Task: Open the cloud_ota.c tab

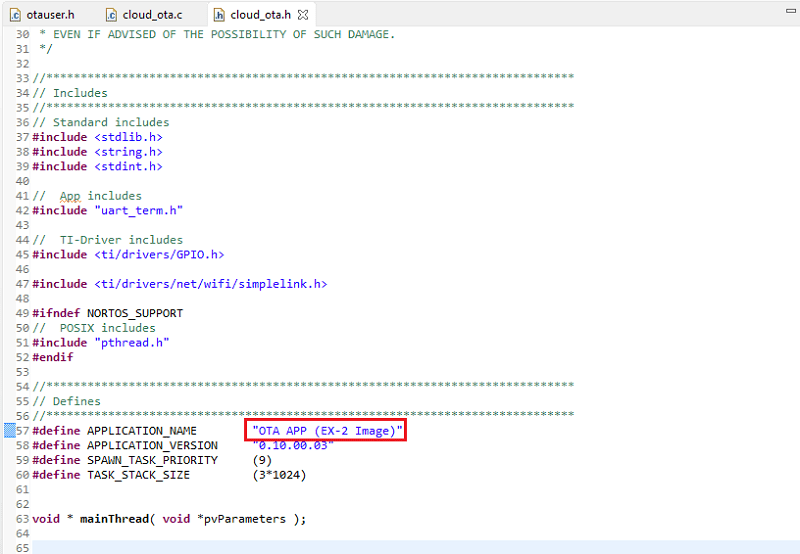Action: point(152,15)
